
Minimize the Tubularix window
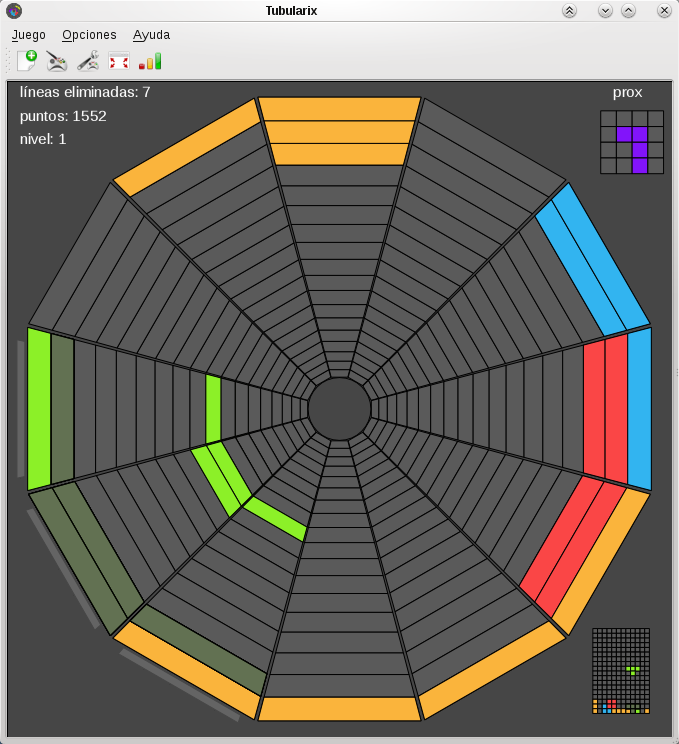(x=605, y=10)
